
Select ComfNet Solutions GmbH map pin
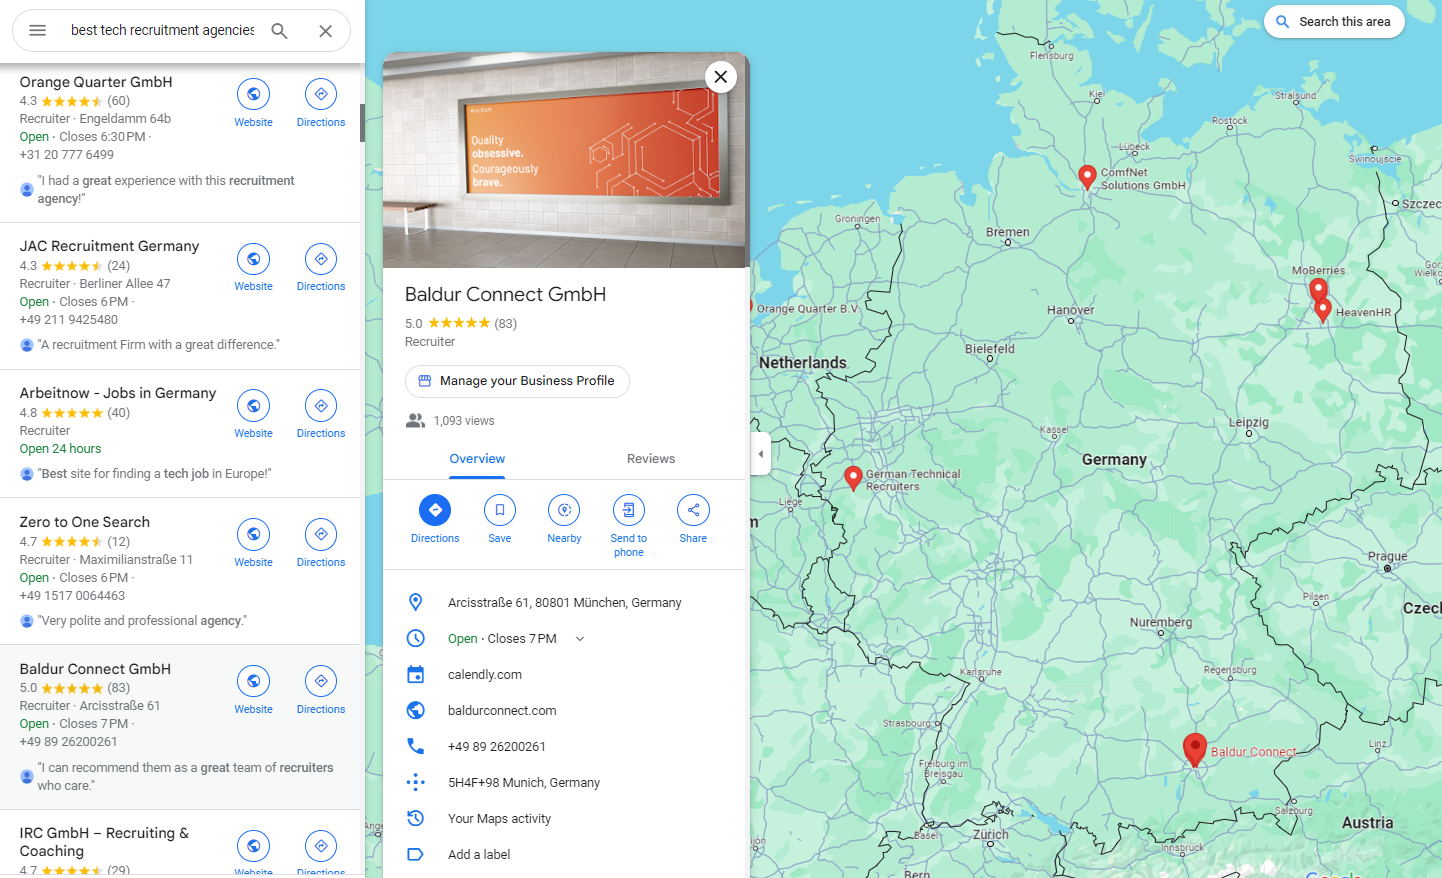[x=1088, y=178]
